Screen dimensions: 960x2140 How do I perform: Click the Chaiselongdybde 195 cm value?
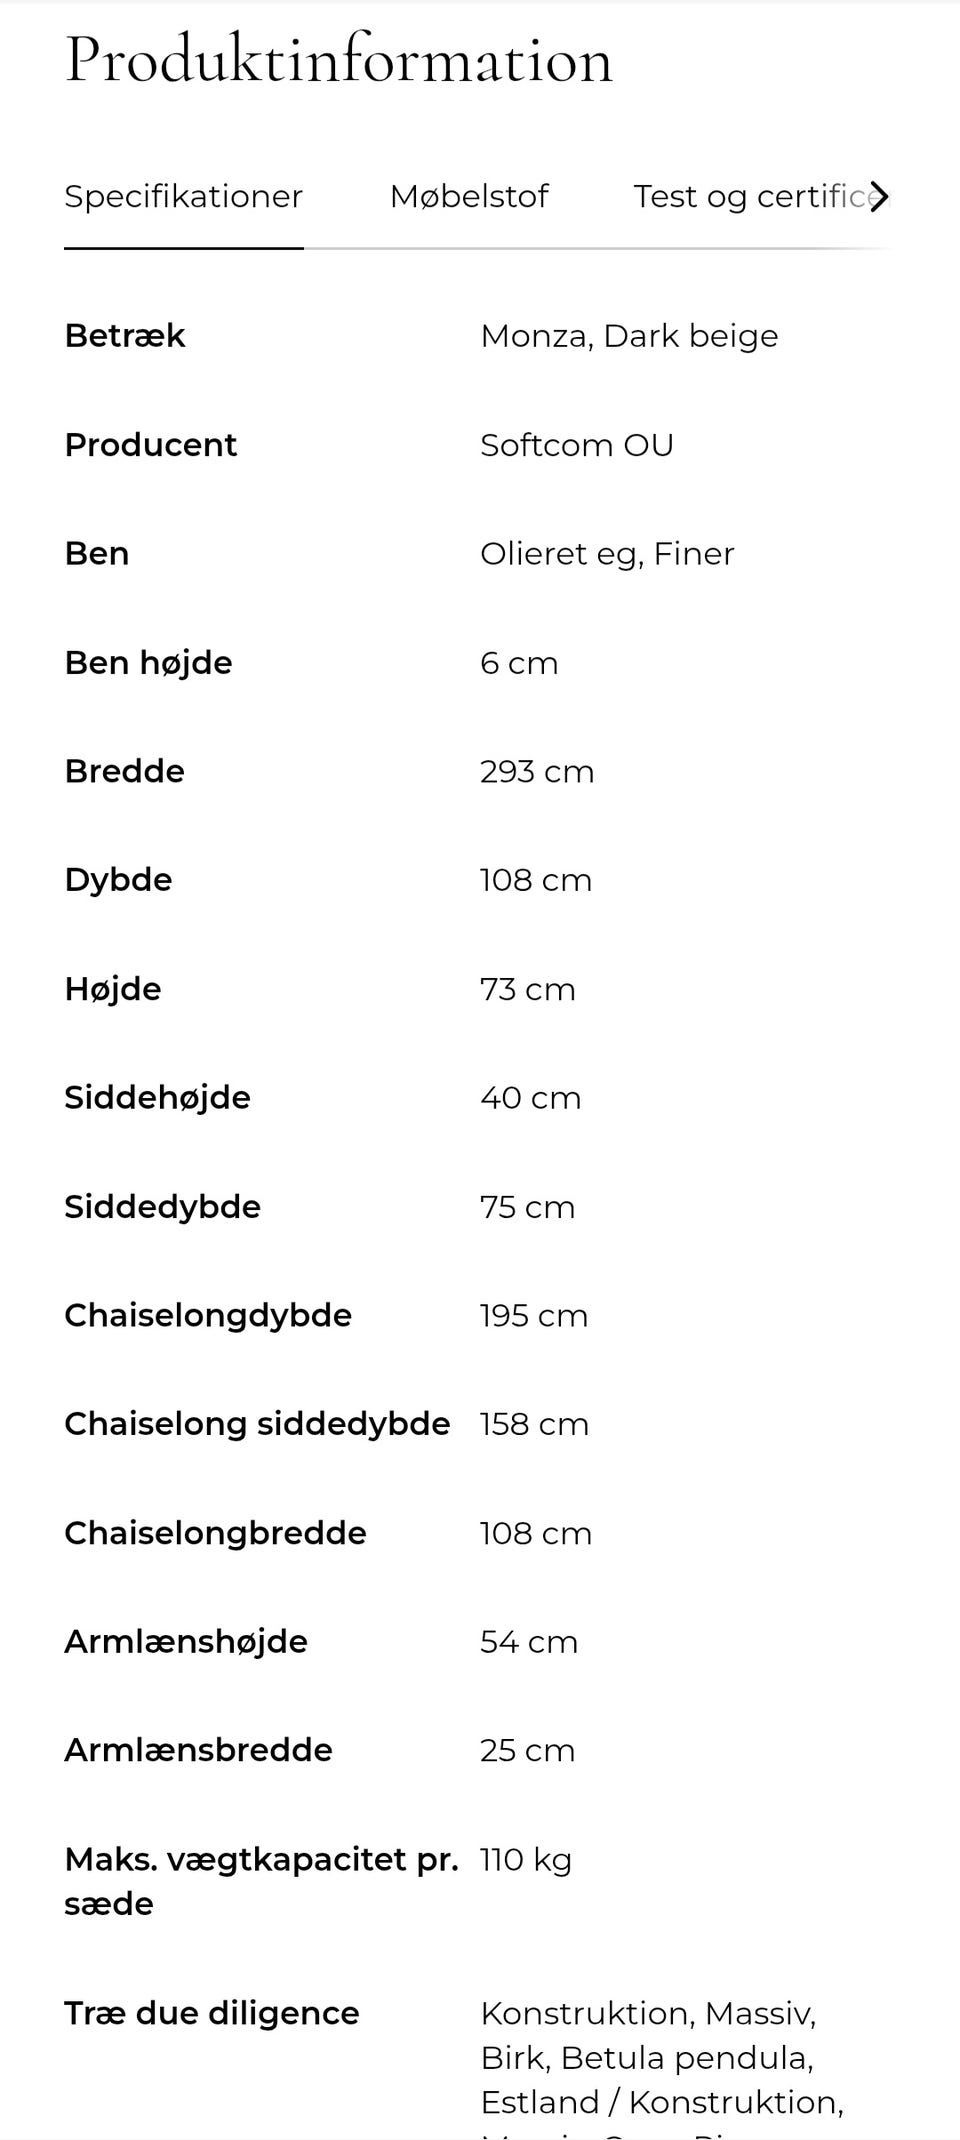point(533,1316)
